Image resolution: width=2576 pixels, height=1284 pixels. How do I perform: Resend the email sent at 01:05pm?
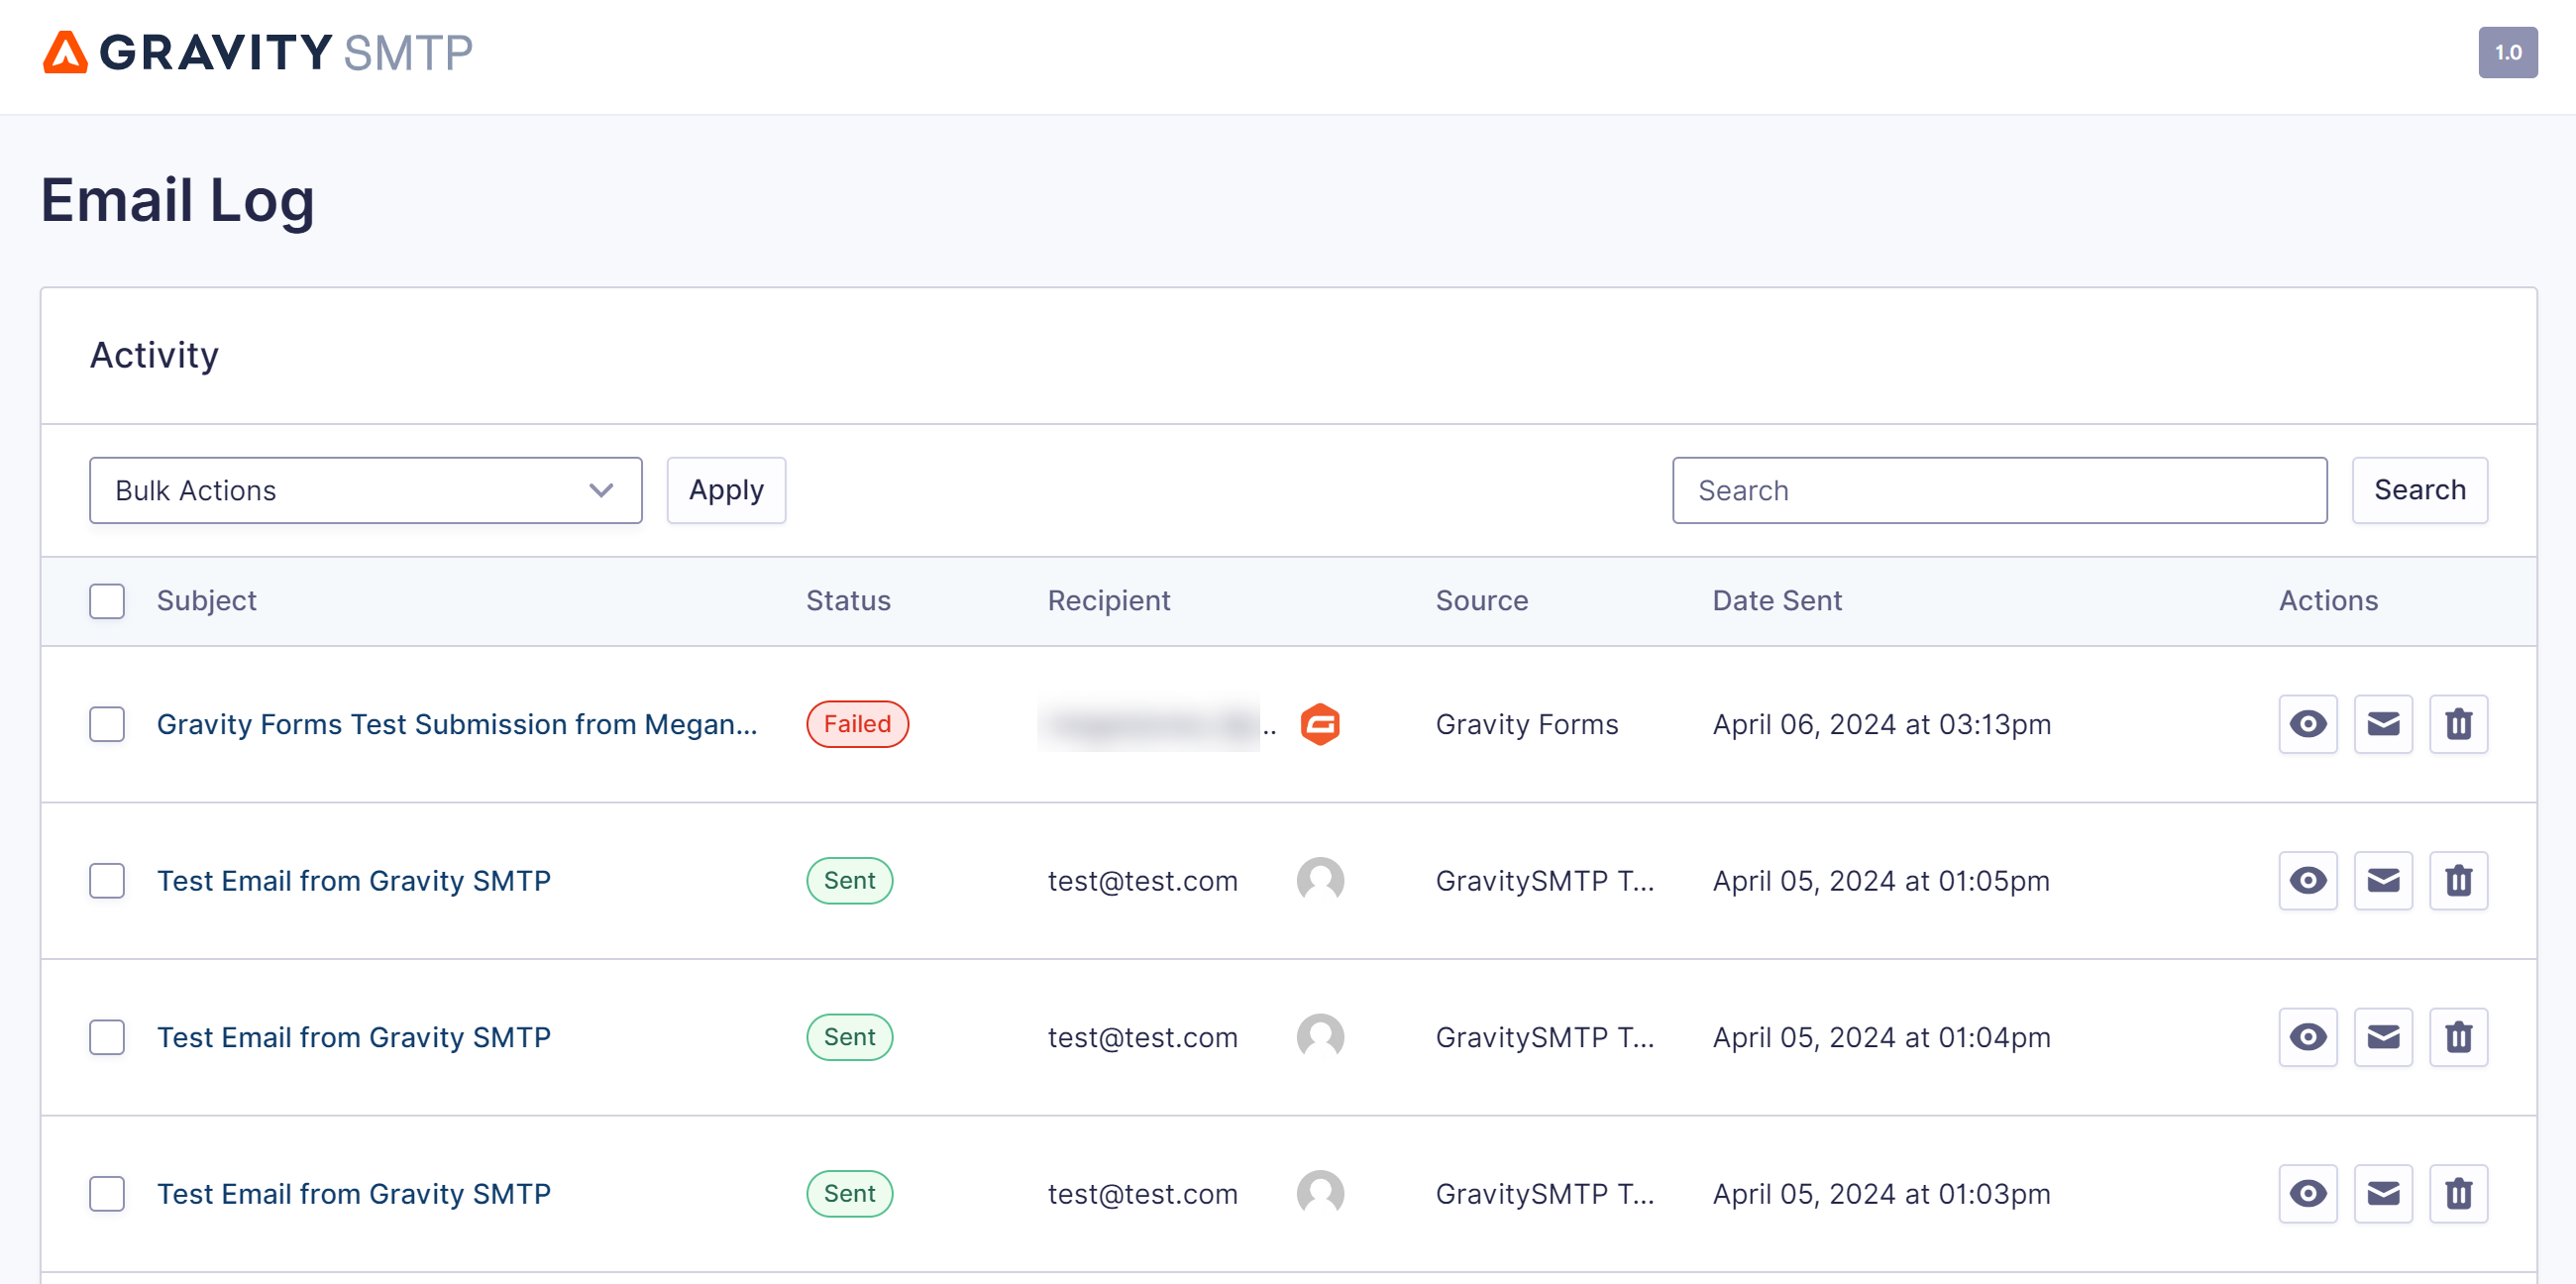click(x=2383, y=881)
